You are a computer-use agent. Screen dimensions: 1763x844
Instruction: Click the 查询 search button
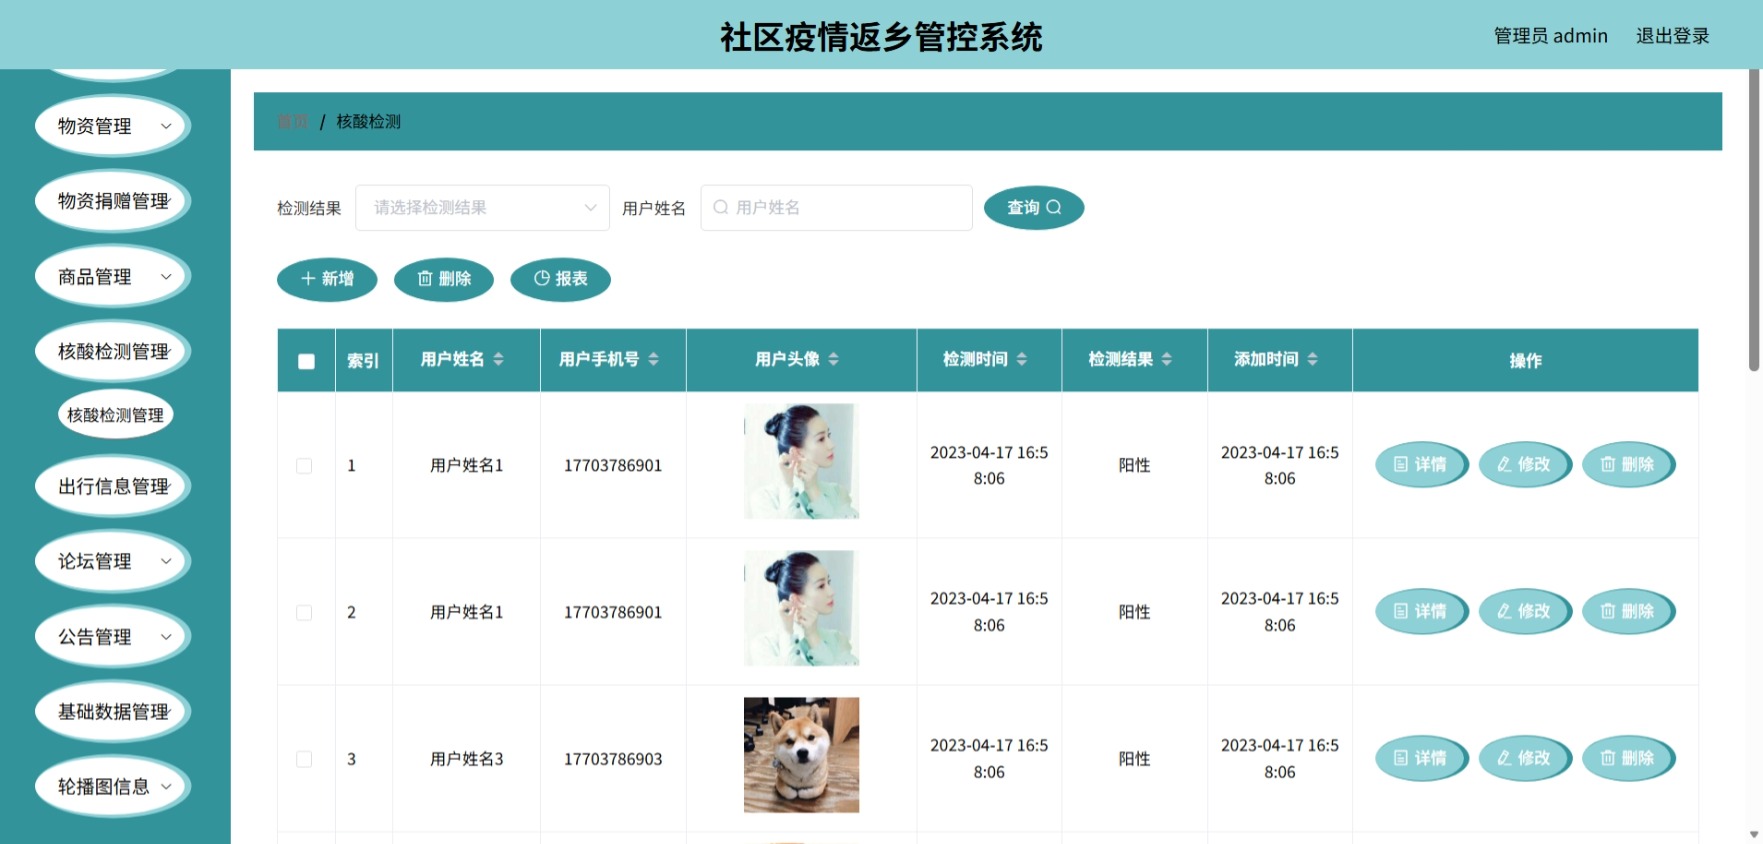coord(1033,208)
